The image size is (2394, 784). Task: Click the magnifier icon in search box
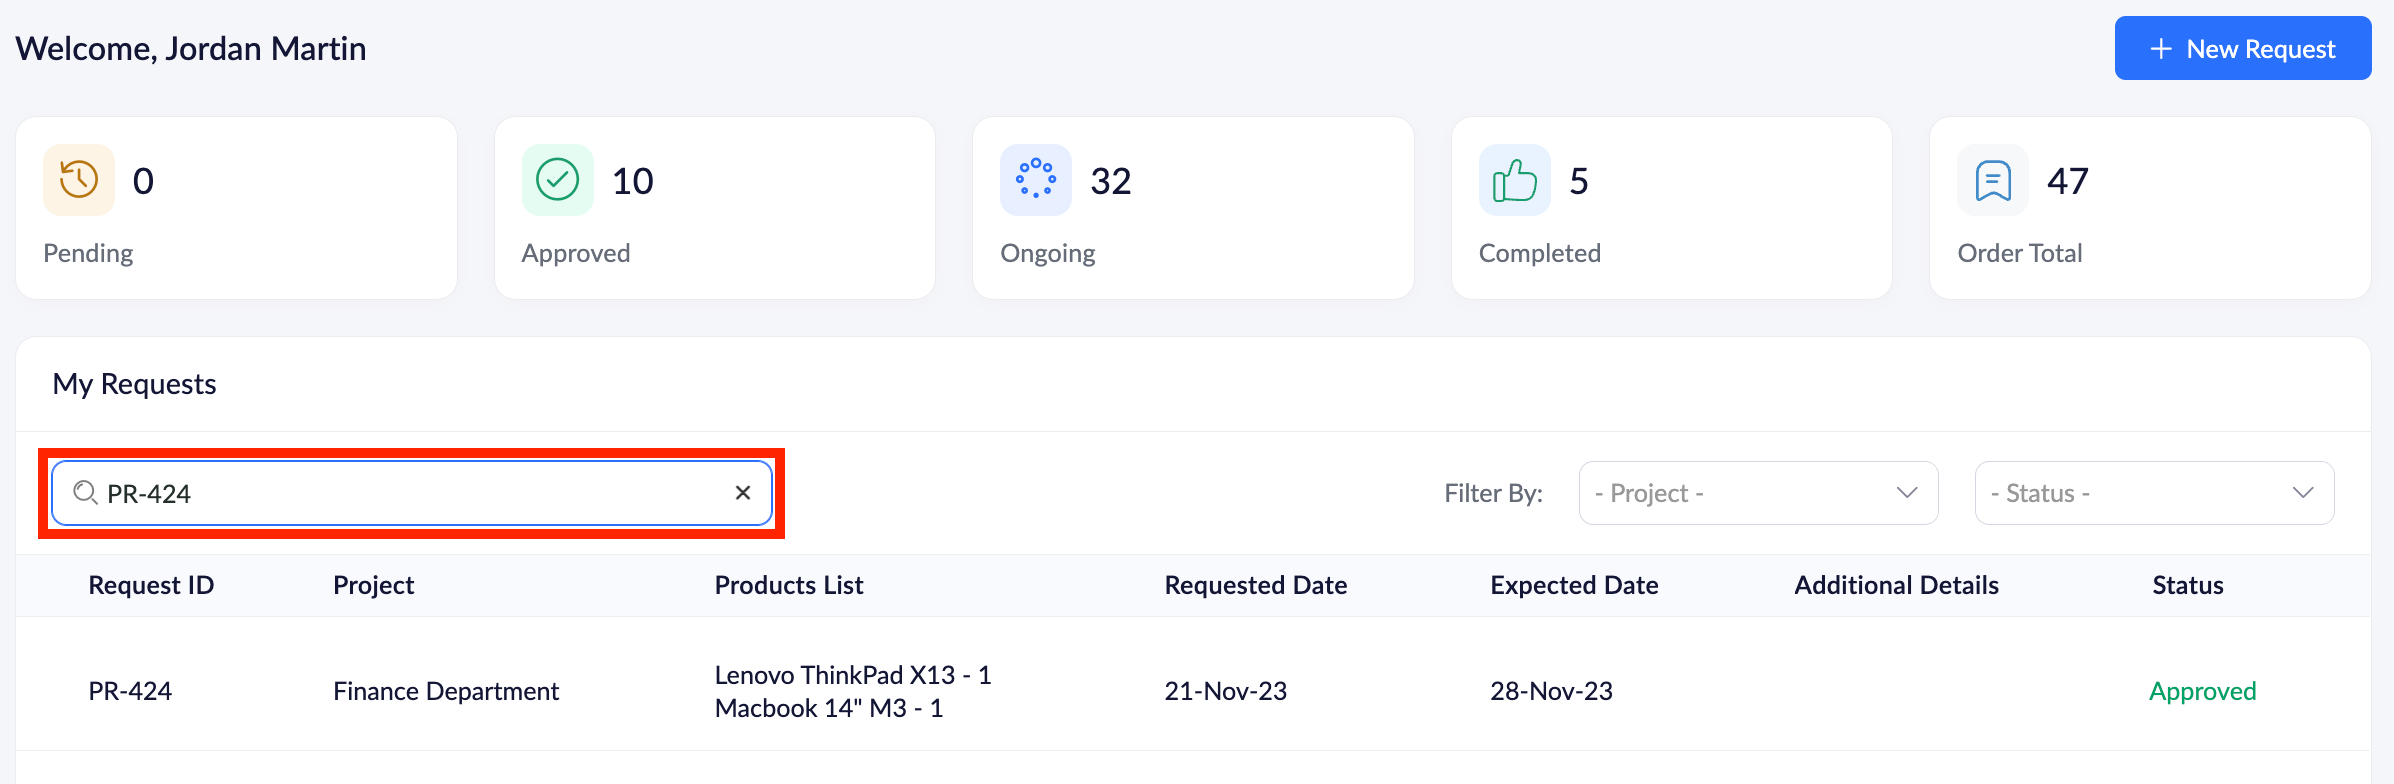click(x=86, y=493)
